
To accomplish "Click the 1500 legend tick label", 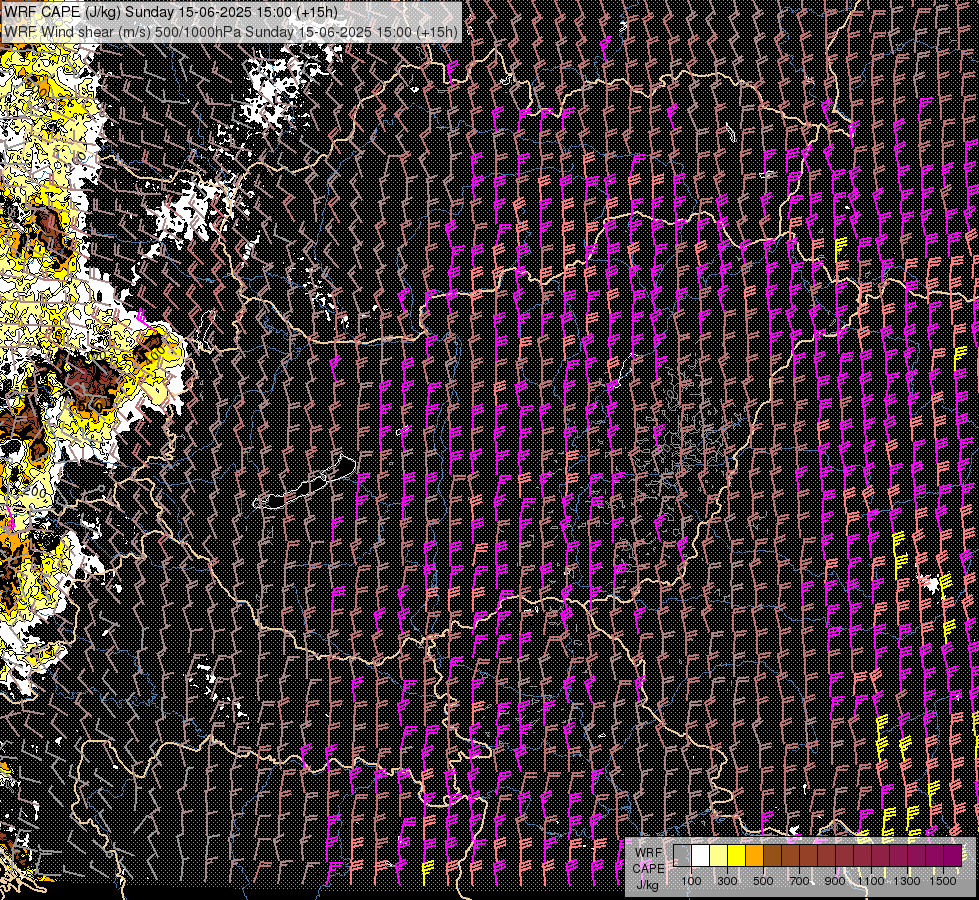I will click(x=943, y=881).
